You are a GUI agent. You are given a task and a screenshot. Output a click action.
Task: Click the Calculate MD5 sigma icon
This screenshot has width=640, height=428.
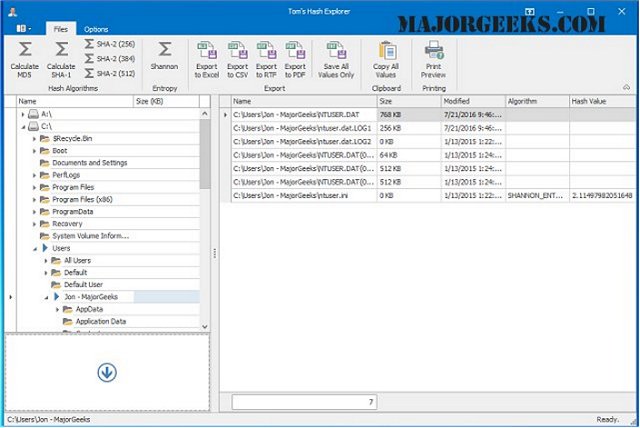pos(25,49)
